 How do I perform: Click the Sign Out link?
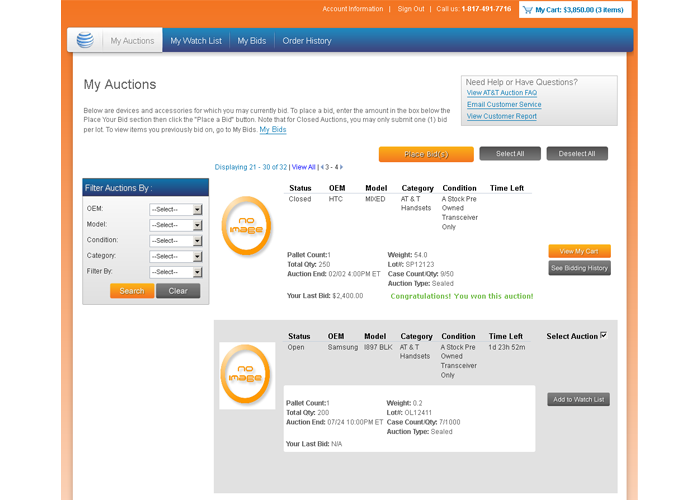tap(411, 9)
